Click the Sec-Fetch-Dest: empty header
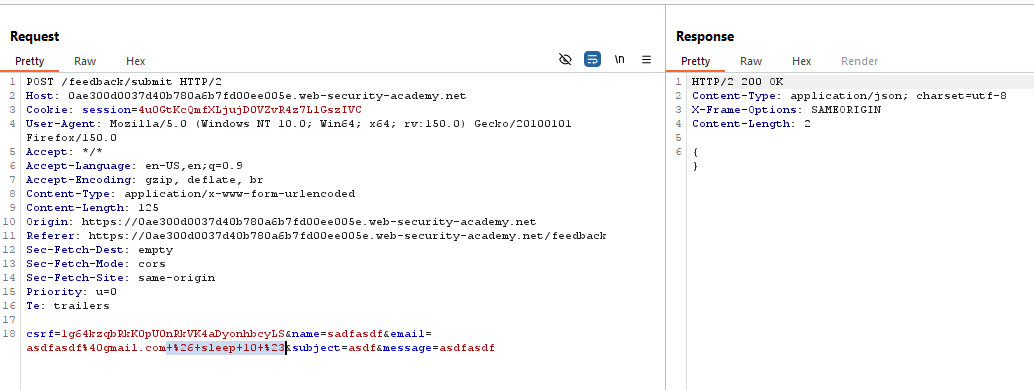The width and height of the screenshot is (1034, 390). [x=100, y=249]
